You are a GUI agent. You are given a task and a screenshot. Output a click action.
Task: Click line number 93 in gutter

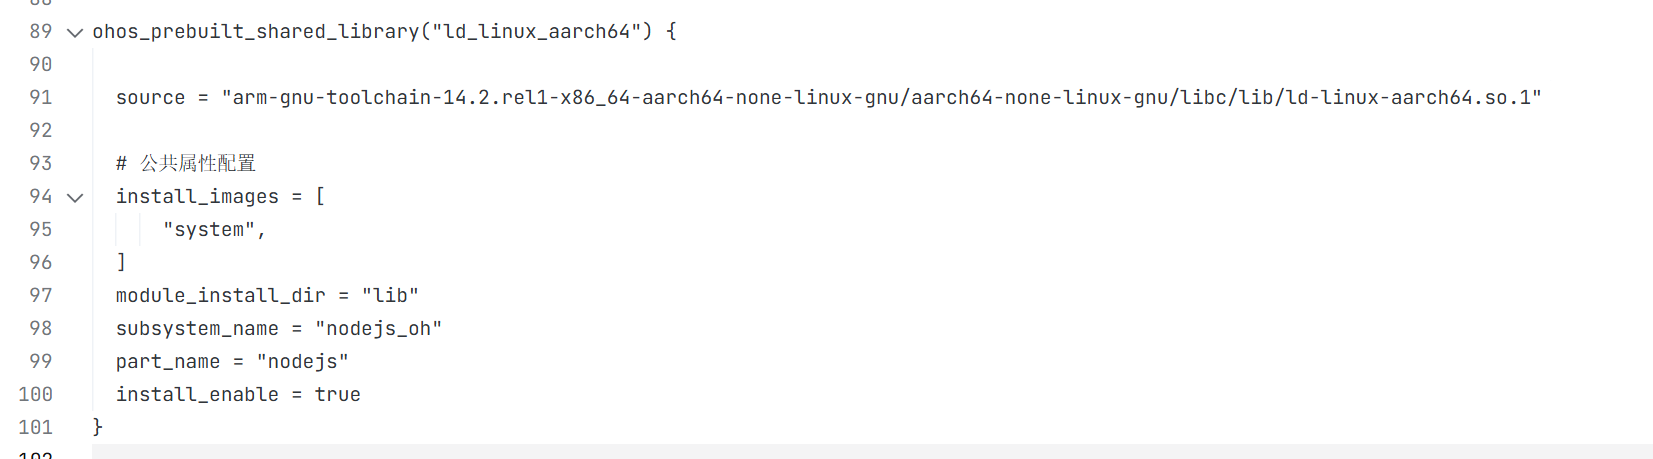pos(40,164)
